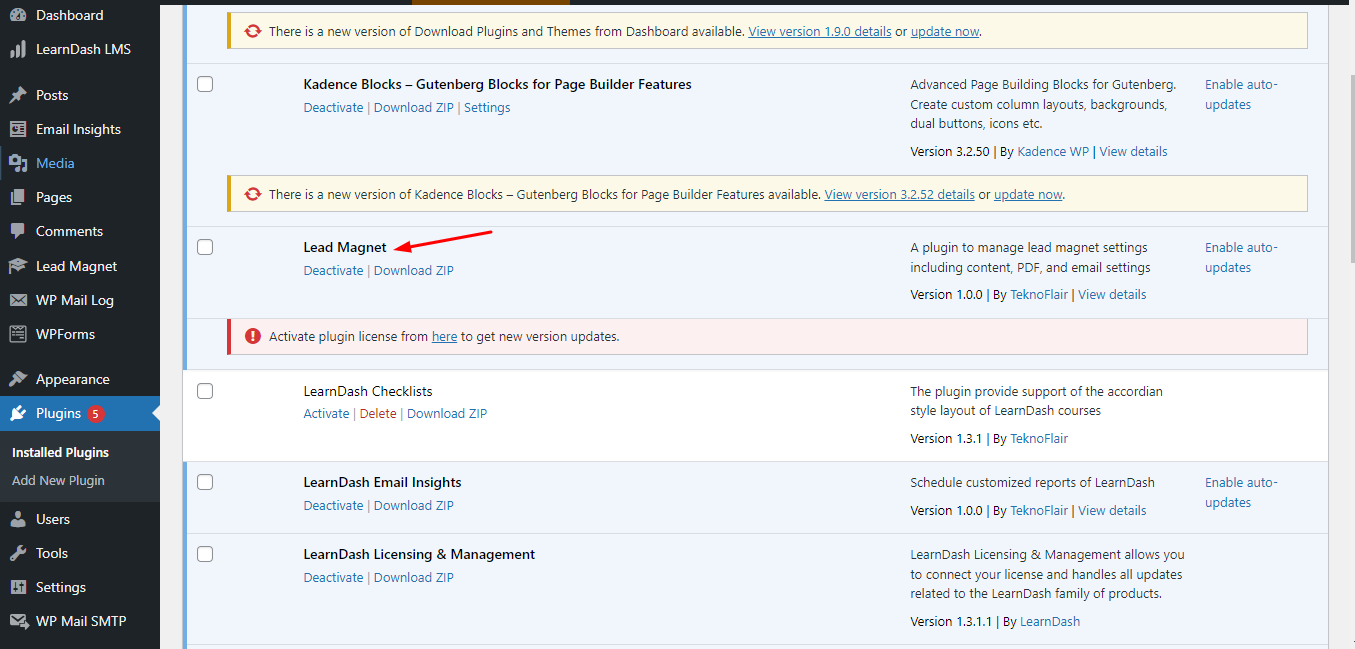Click the Settings sliders icon
The image size is (1355, 649).
click(18, 587)
